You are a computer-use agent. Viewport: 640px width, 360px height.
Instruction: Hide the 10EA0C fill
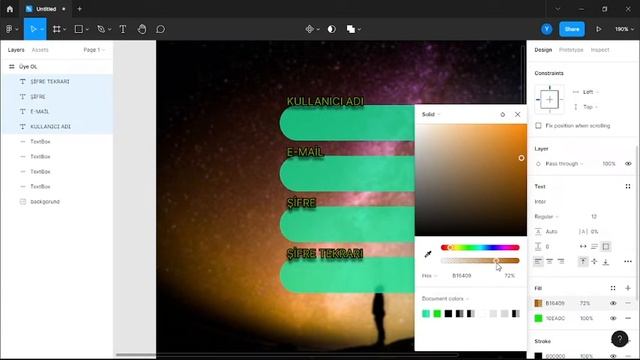[x=613, y=318]
